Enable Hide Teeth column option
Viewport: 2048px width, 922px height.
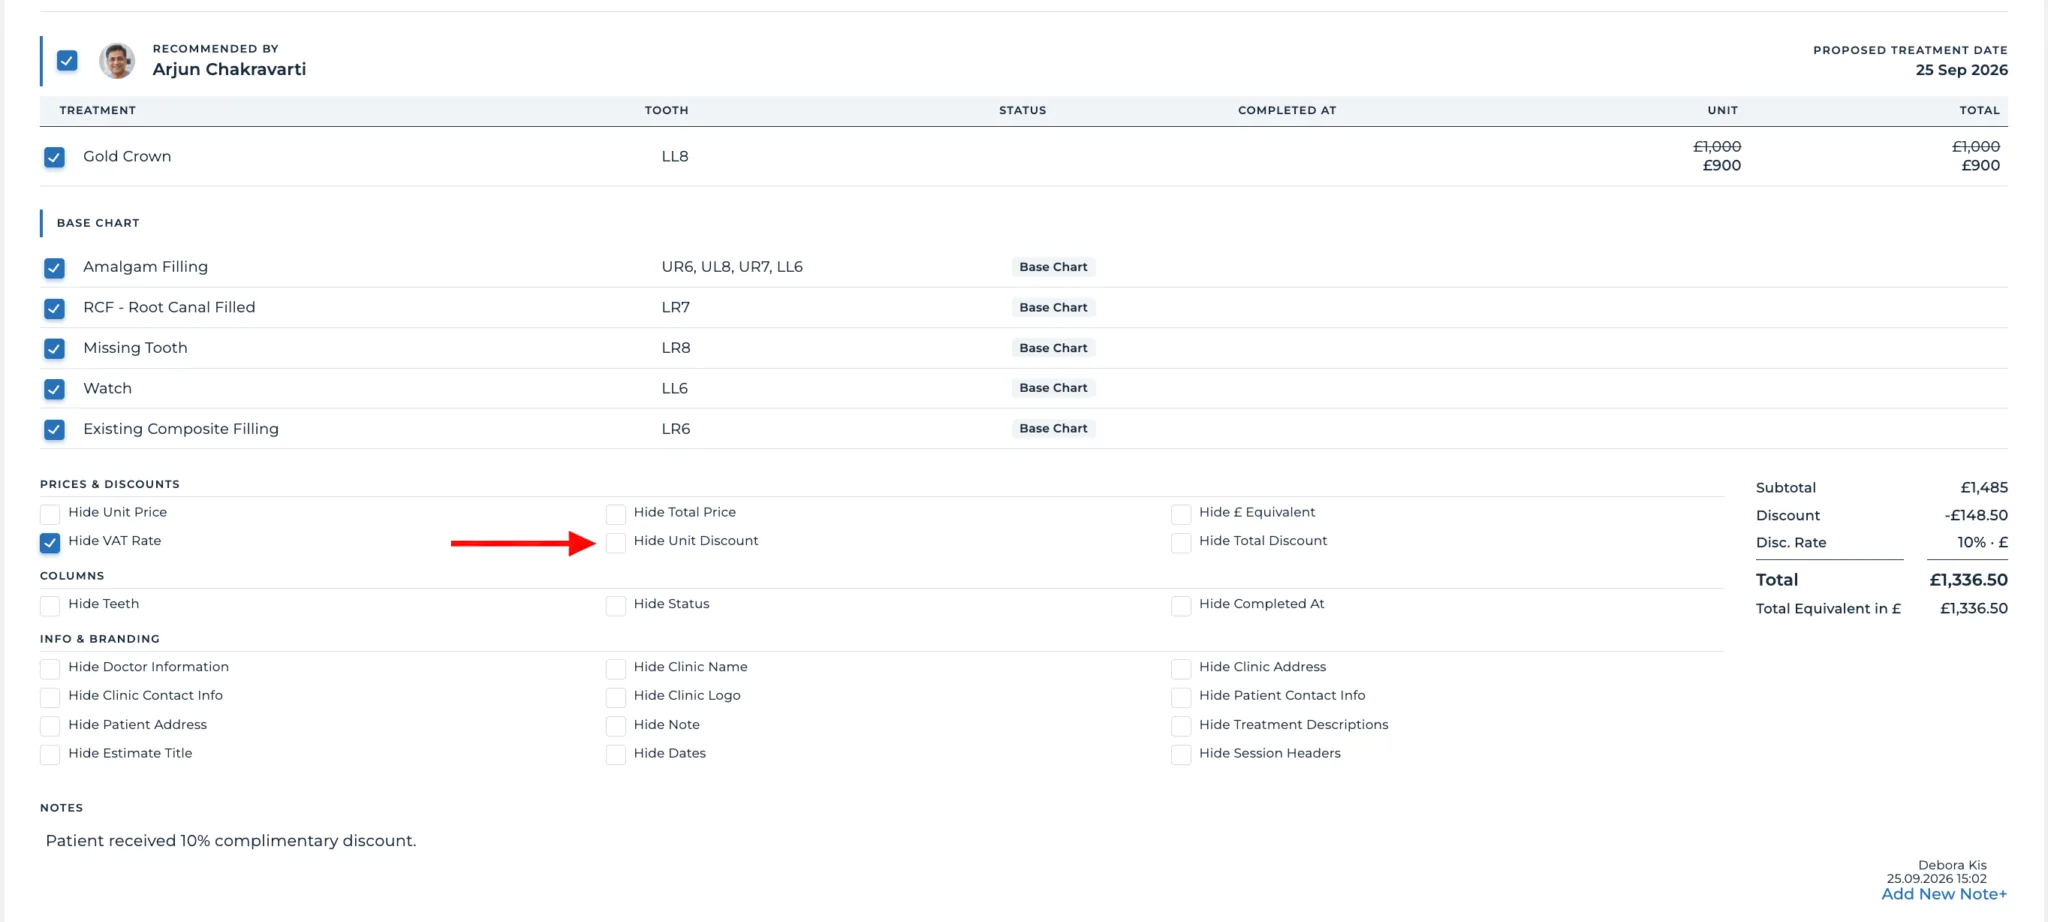(x=50, y=606)
